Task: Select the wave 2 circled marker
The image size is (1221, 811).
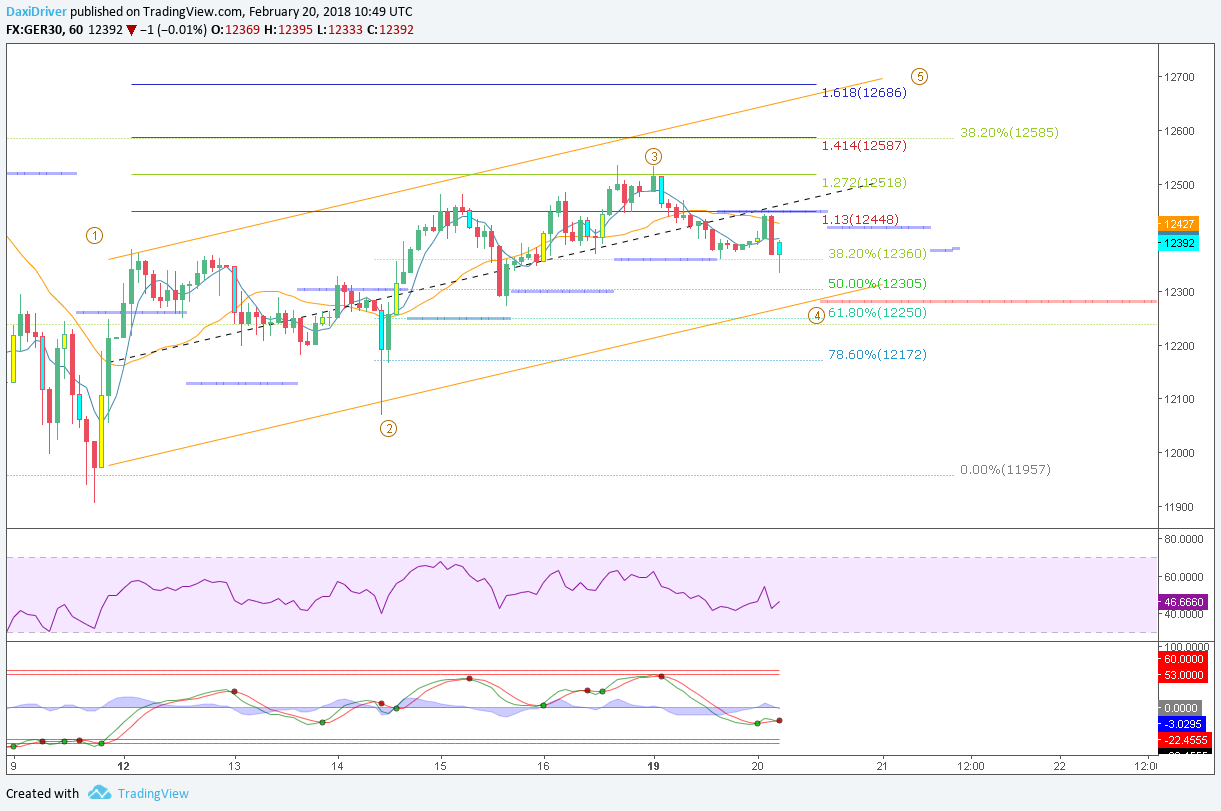Action: pos(388,429)
